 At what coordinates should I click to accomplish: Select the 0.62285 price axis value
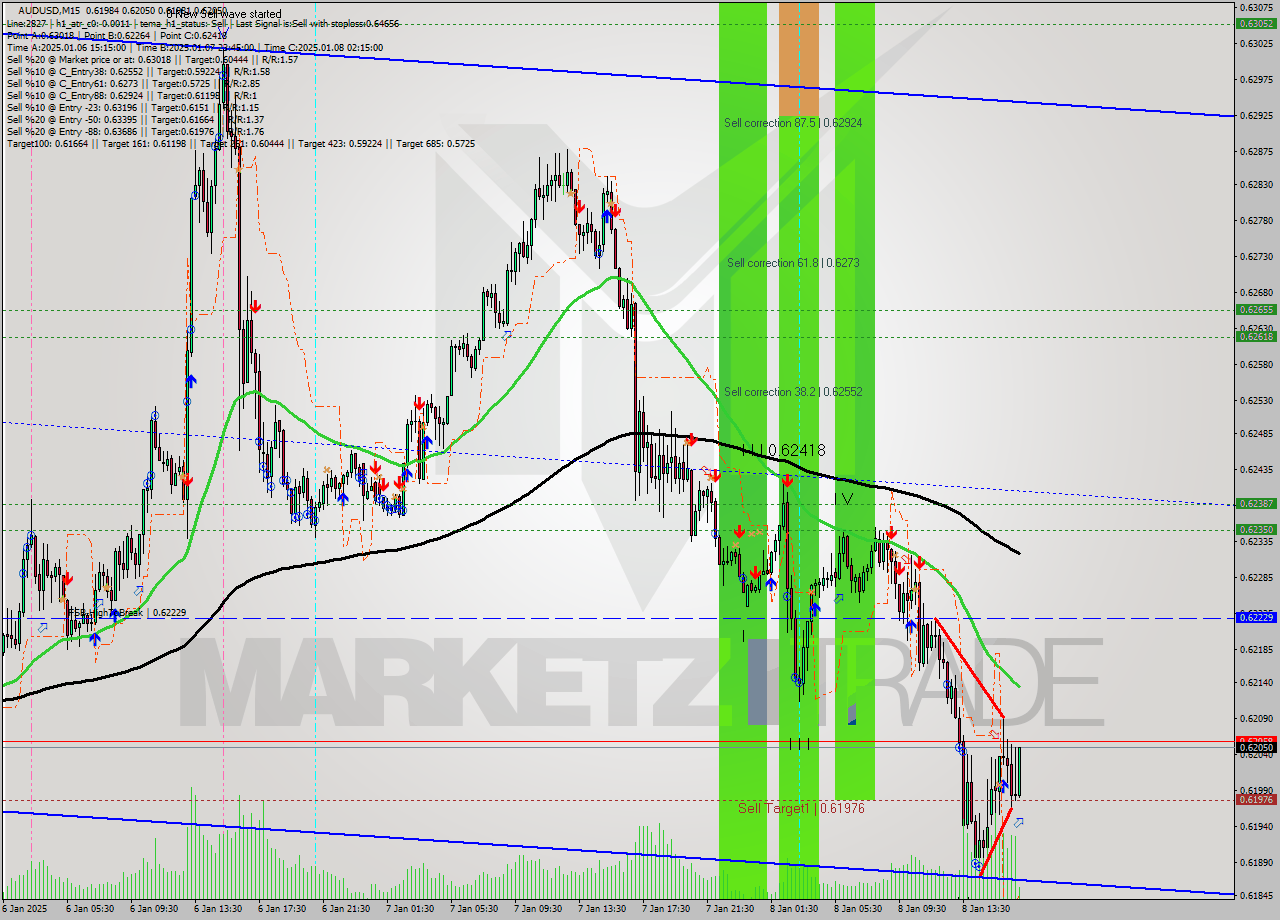pos(1255,578)
